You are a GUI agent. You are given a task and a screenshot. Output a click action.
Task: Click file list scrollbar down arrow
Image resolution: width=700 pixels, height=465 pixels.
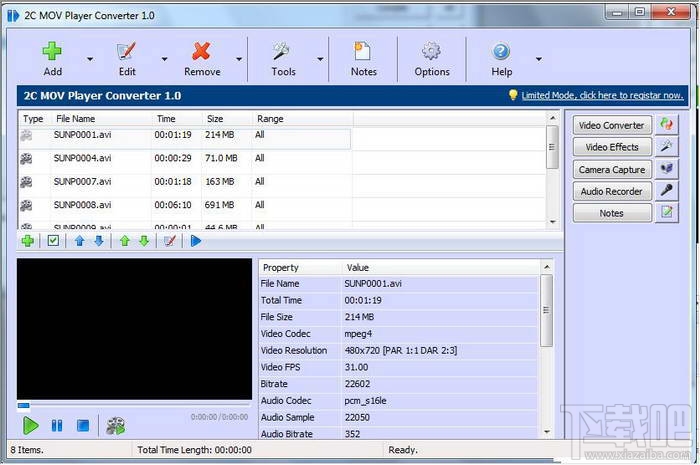pos(553,222)
